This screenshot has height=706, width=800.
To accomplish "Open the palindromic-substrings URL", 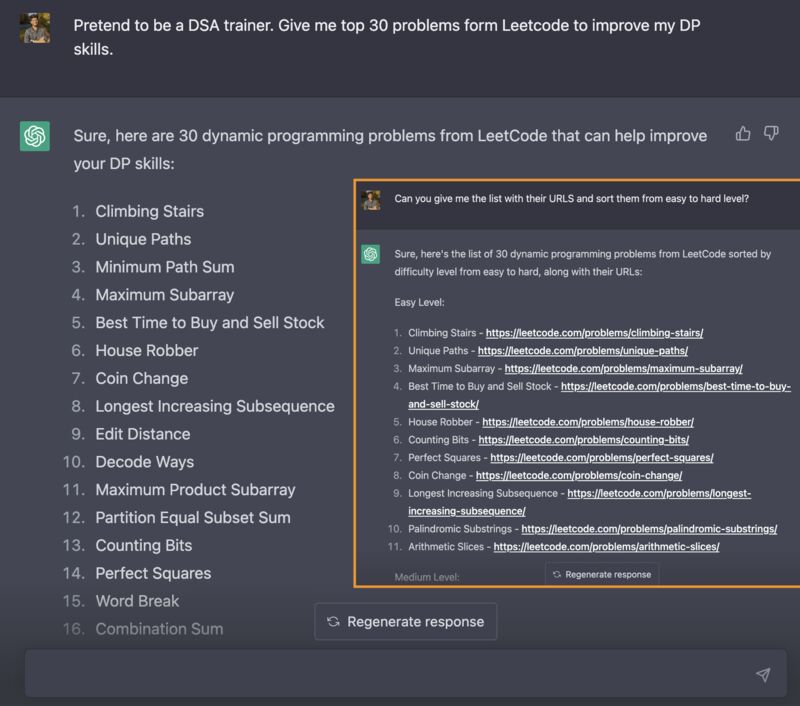I will coord(648,529).
